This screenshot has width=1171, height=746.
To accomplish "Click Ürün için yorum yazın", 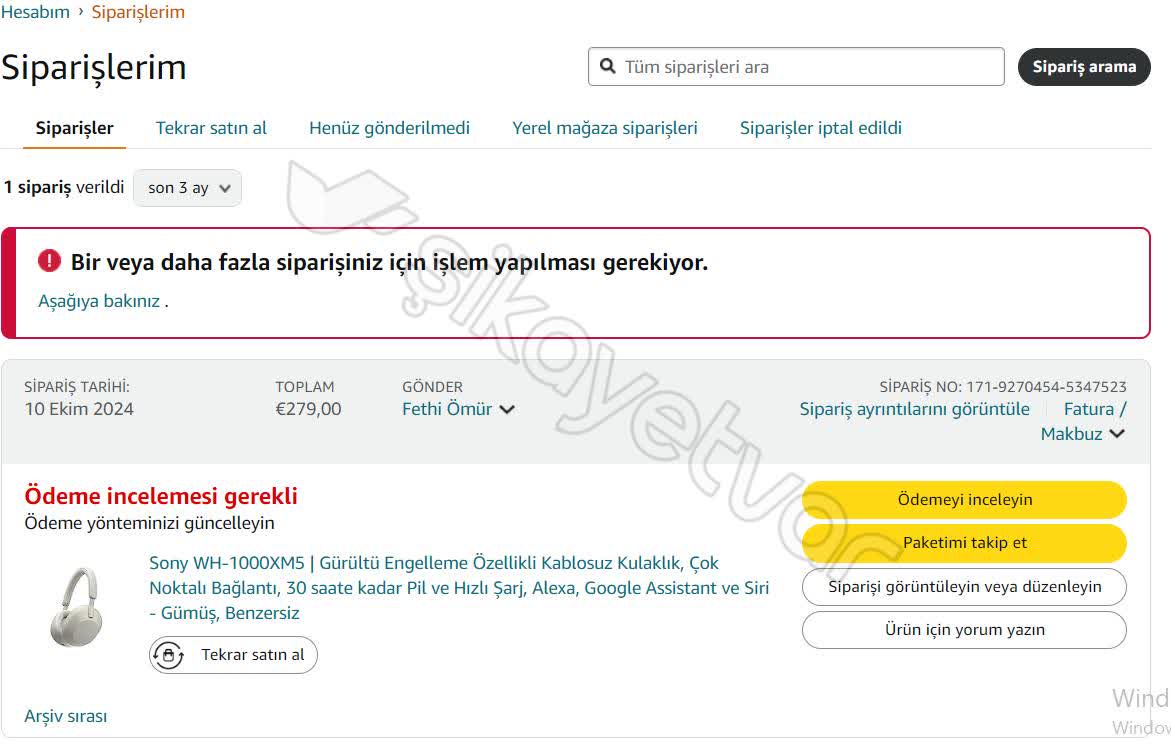I will (963, 630).
